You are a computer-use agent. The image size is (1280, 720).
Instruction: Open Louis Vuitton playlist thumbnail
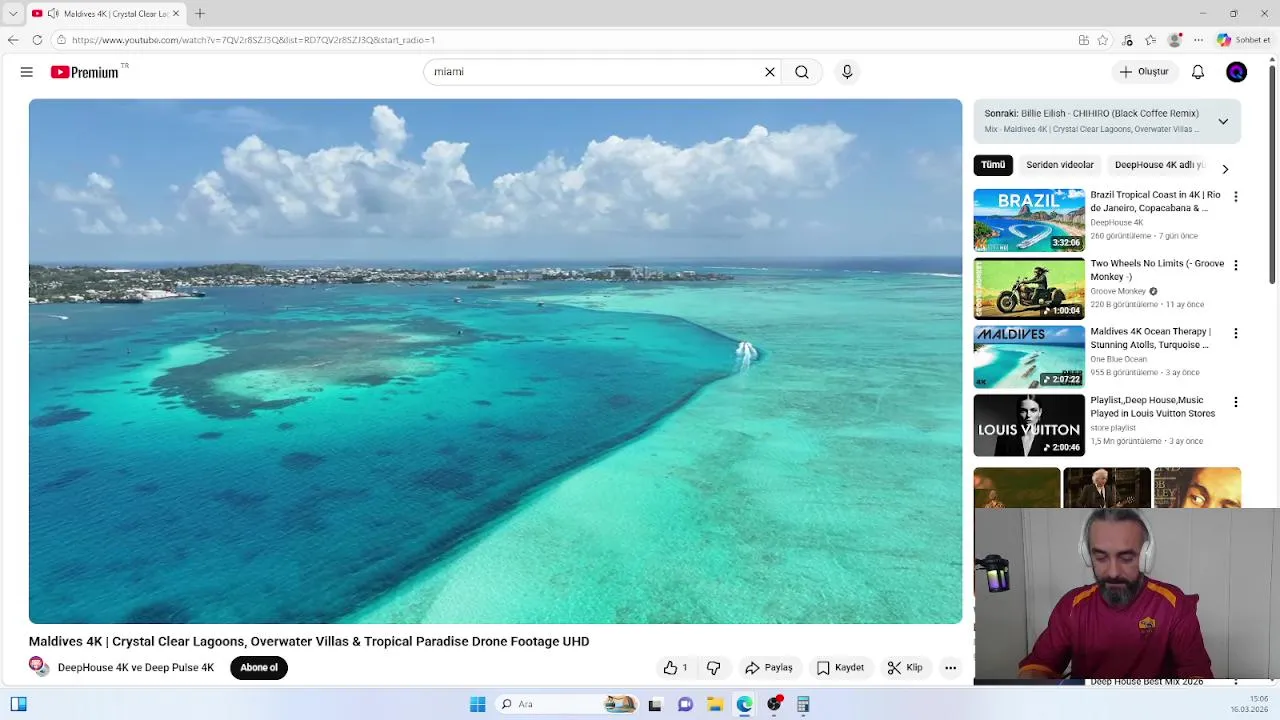coord(1029,425)
